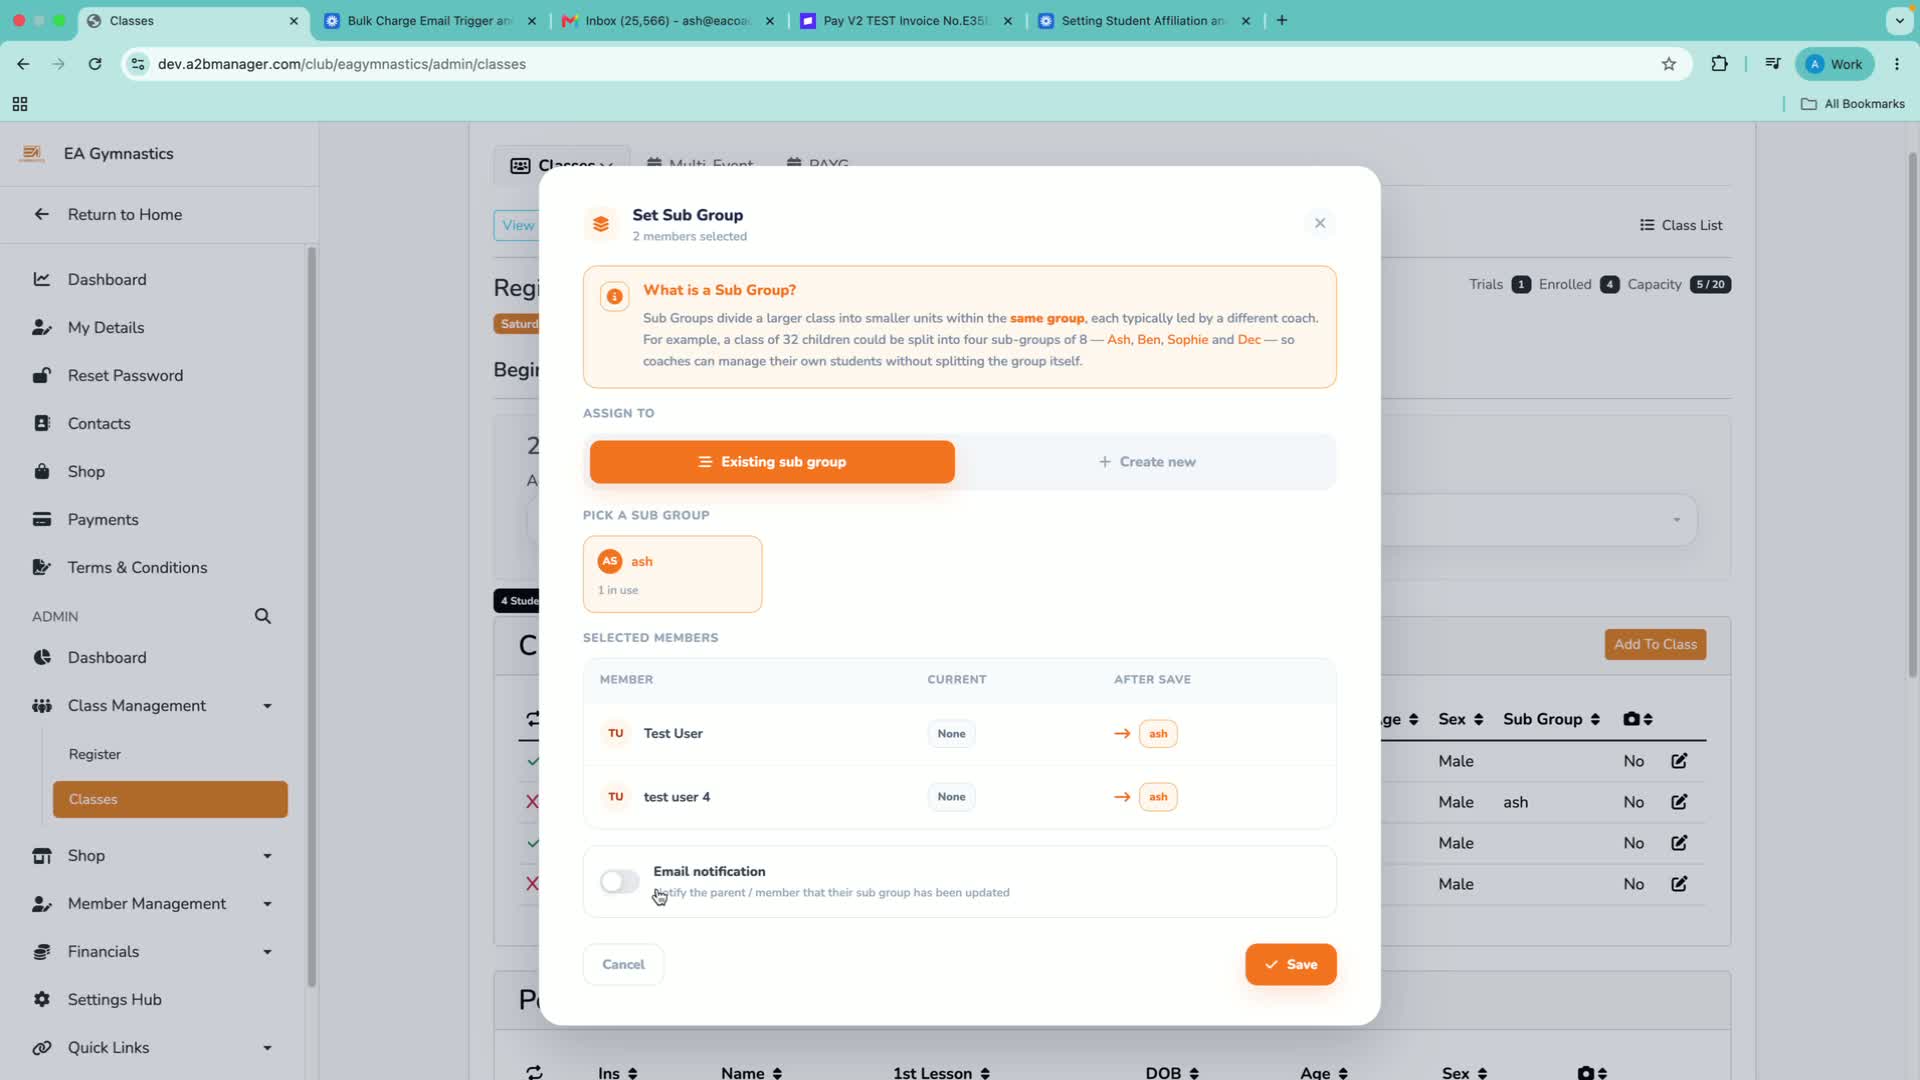1920x1080 pixels.
Task: Select Existing sub group option
Action: coord(772,462)
